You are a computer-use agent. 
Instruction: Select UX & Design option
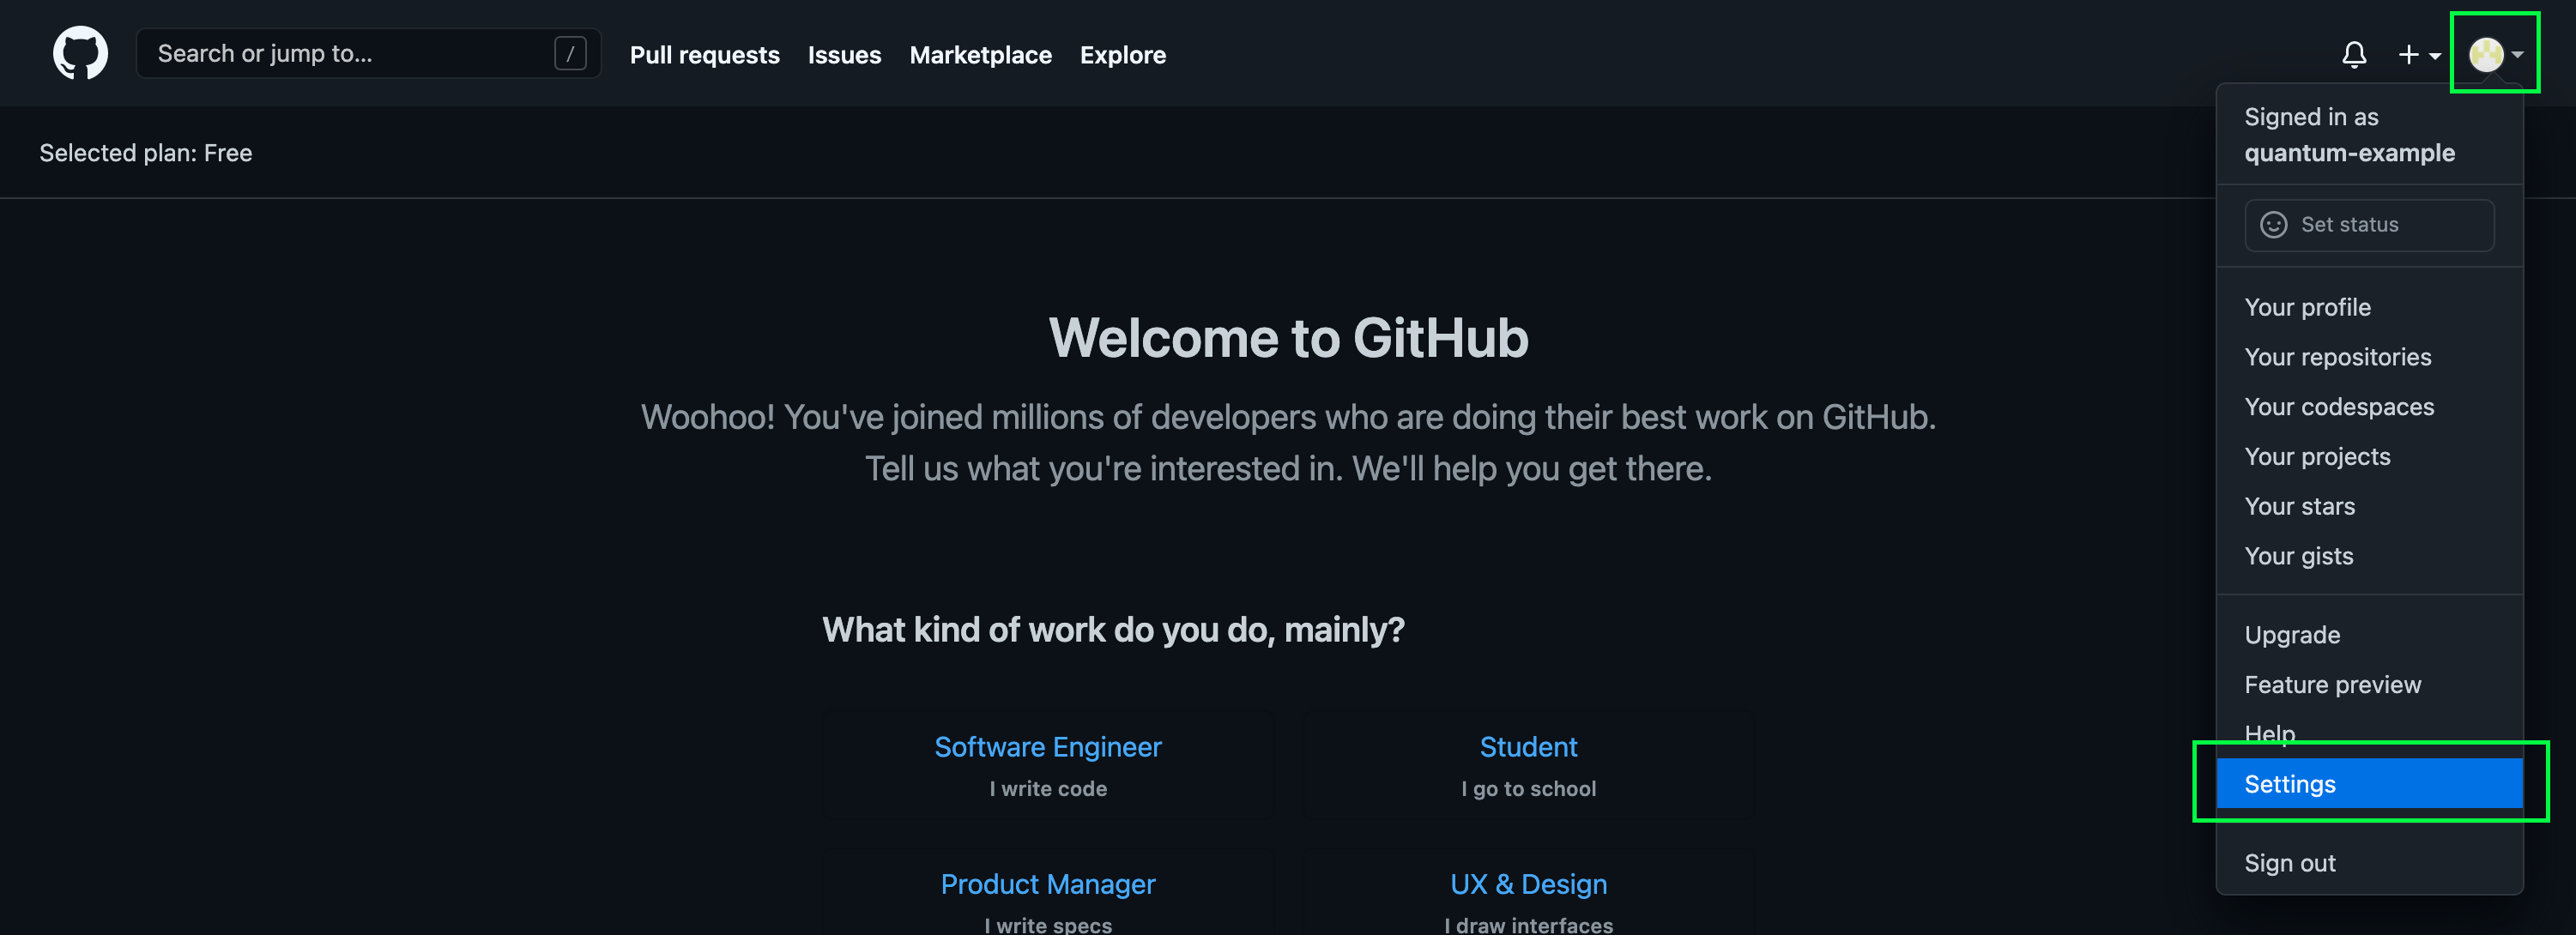(x=1527, y=884)
